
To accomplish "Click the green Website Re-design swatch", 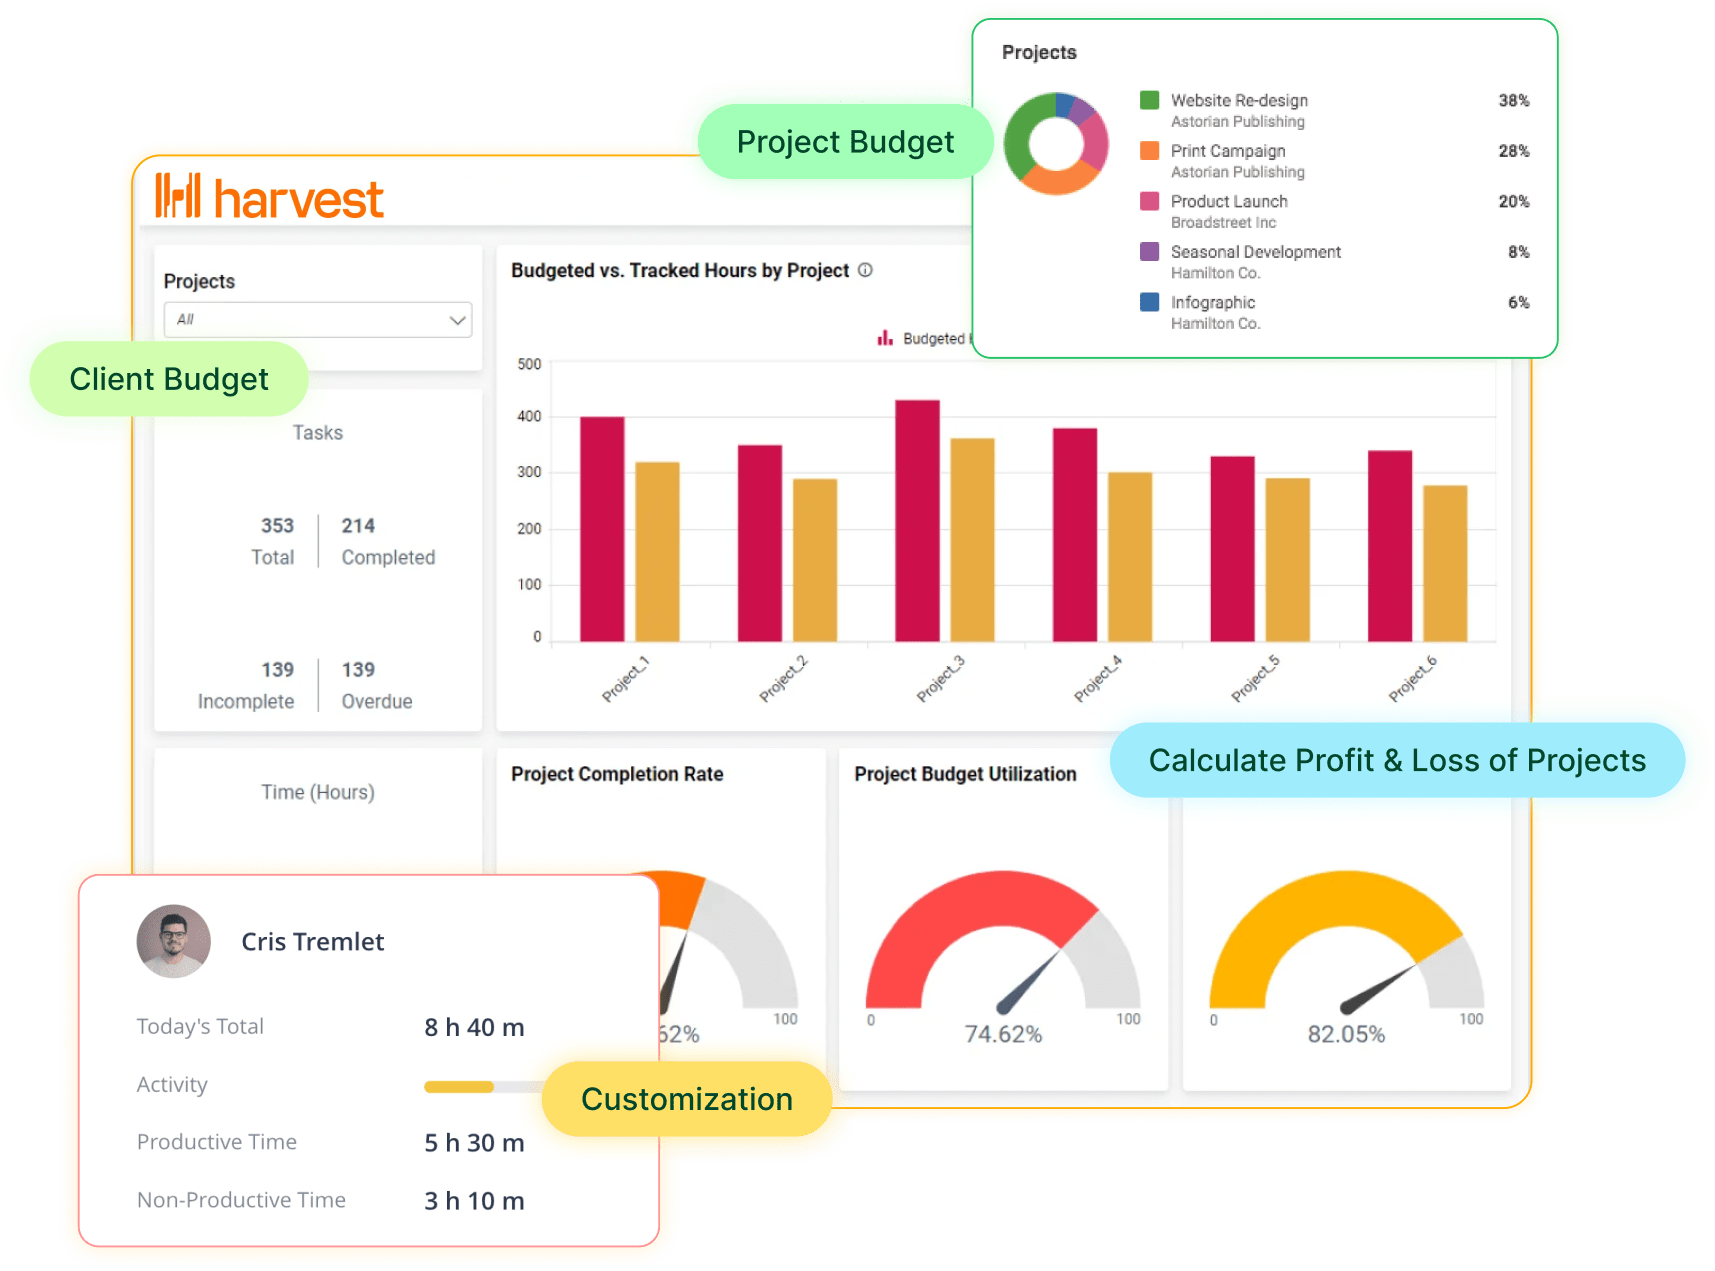I will pyautogui.click(x=1150, y=100).
